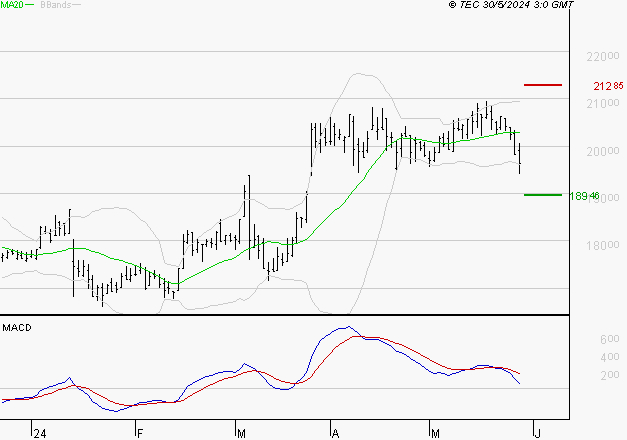Viewport: 627px width, 440px height.
Task: Click the 24 year marker on time axis
Action: [x=40, y=434]
